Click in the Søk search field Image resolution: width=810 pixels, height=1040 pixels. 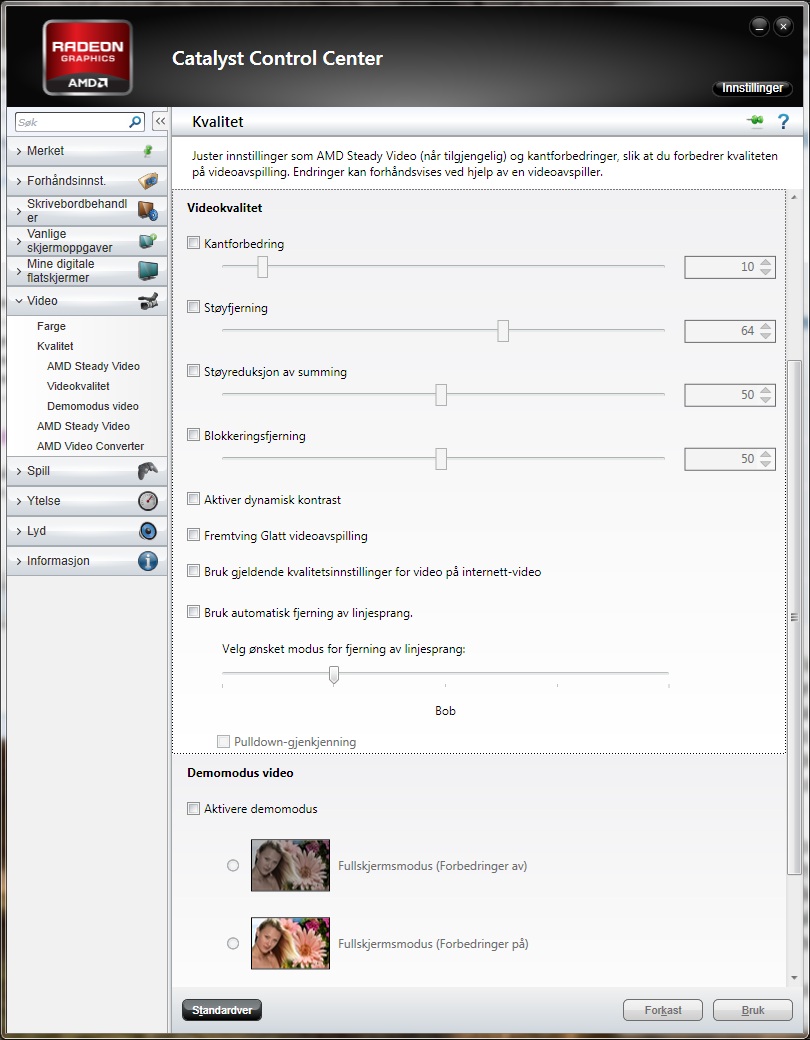tap(72, 122)
